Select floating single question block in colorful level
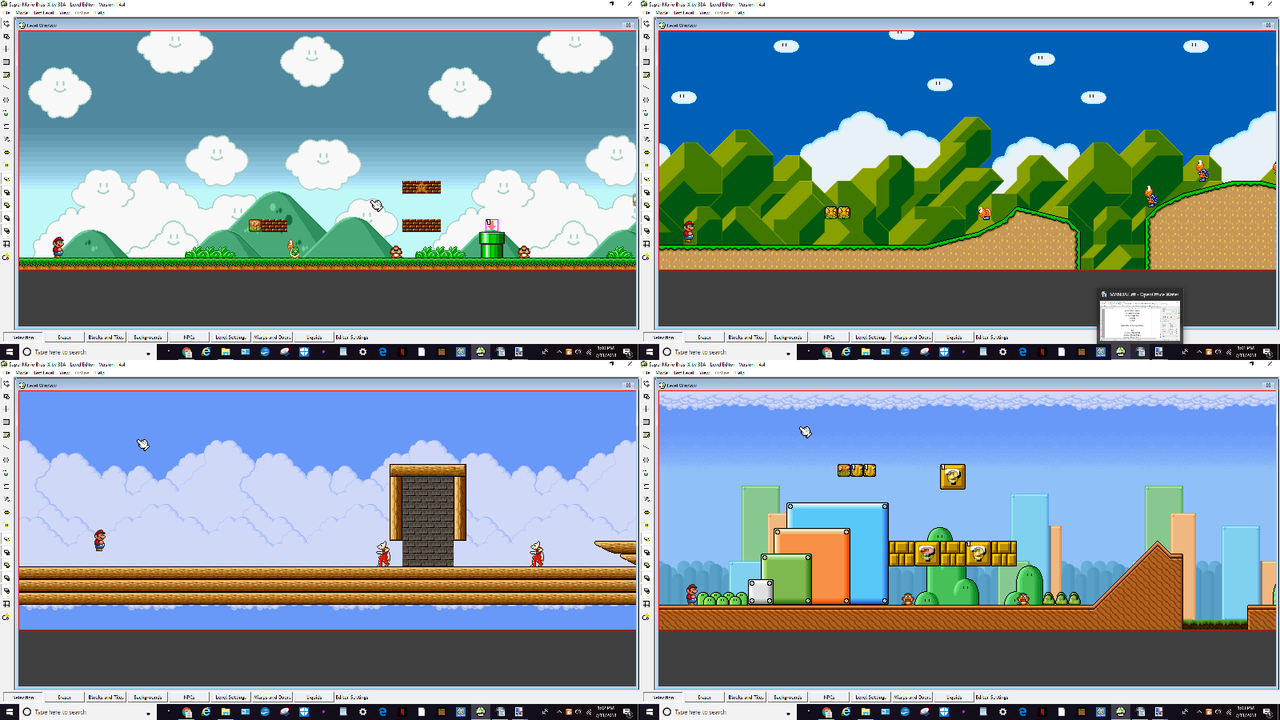The image size is (1280, 720). coord(953,477)
